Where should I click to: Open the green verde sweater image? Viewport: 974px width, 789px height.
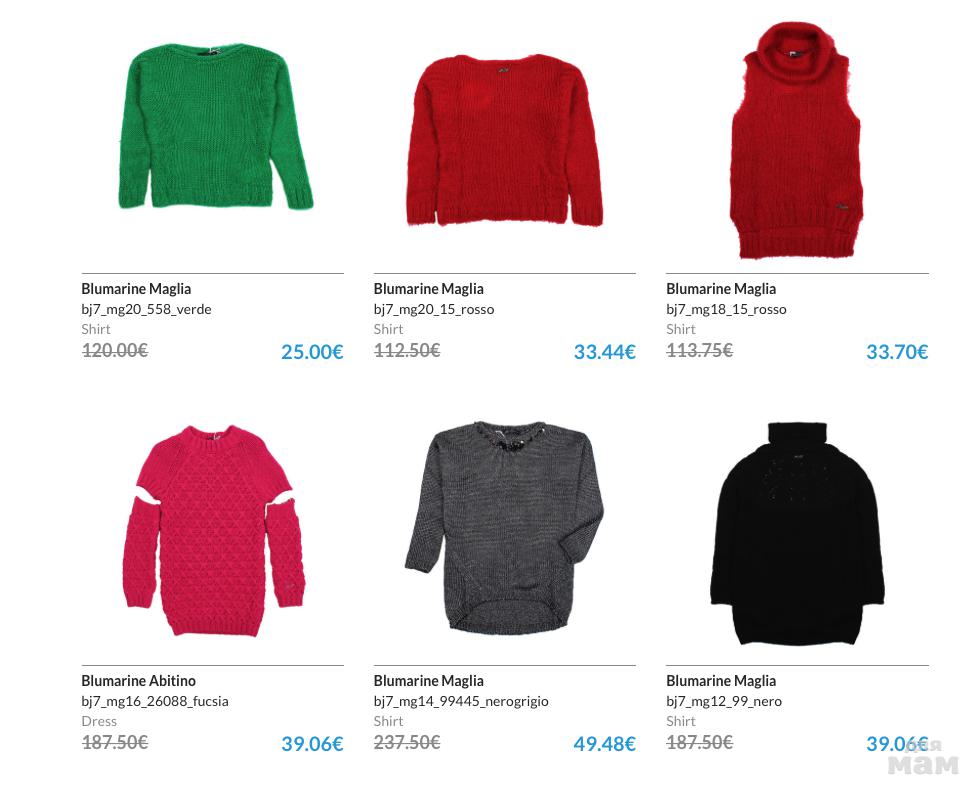215,126
